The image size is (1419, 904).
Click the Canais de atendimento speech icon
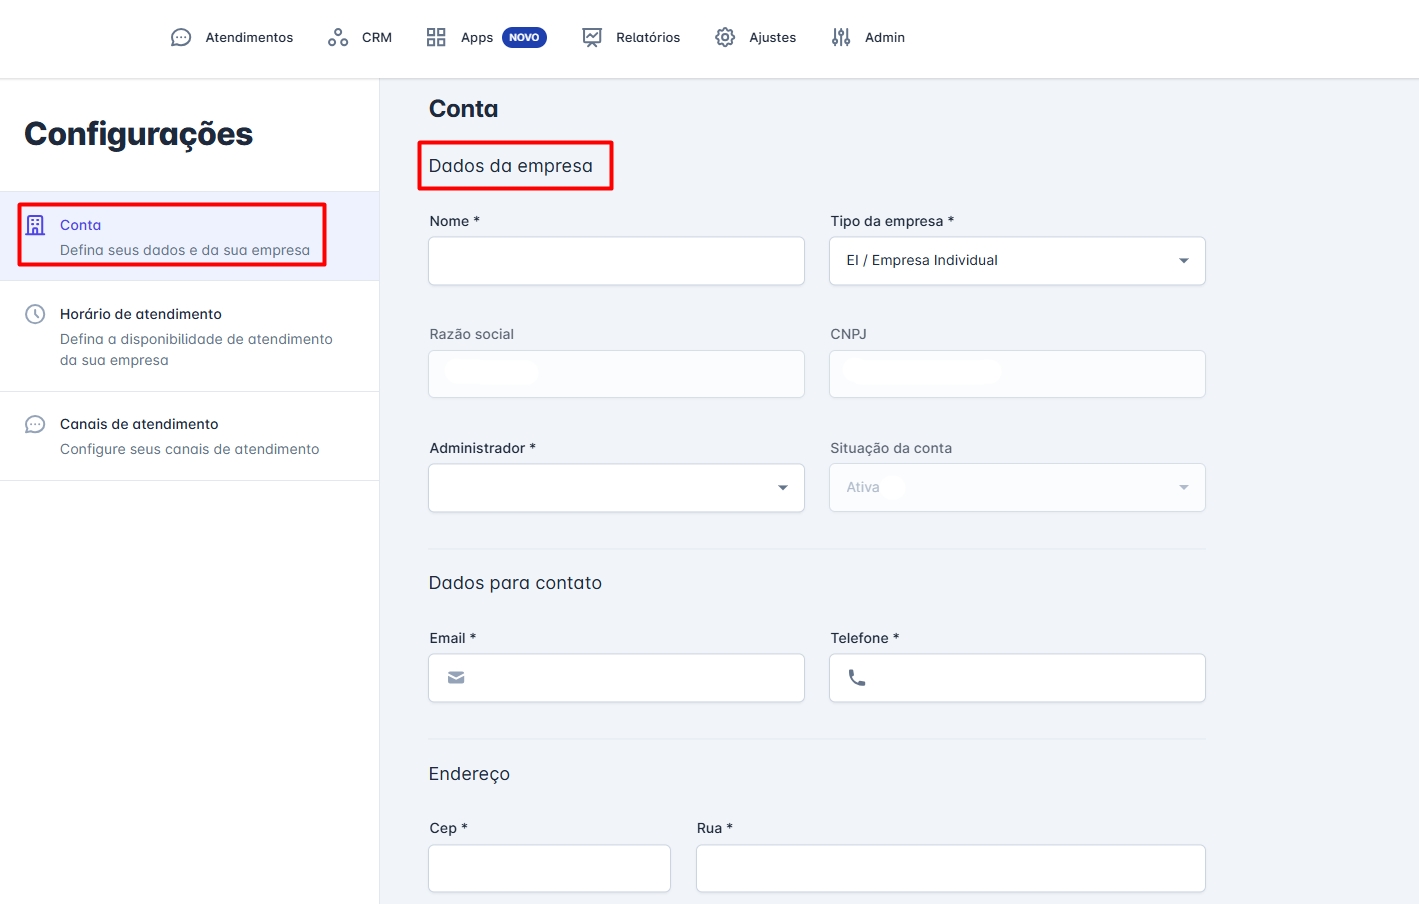tap(35, 424)
